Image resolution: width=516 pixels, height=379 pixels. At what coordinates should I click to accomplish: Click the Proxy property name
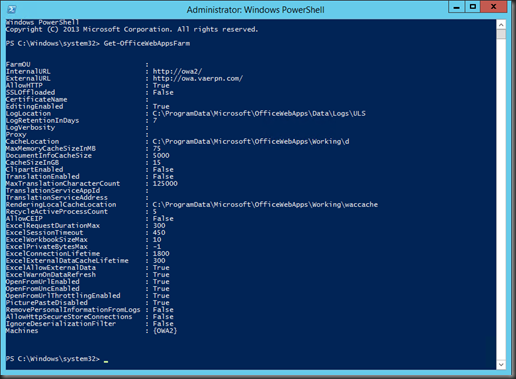tap(16, 134)
